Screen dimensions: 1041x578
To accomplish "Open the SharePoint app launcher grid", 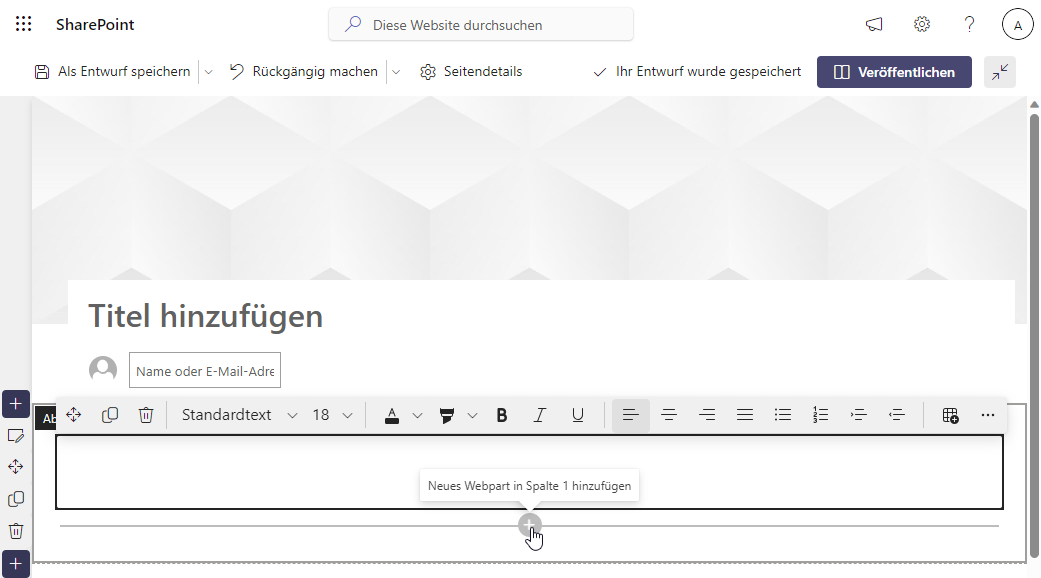I will coord(23,25).
